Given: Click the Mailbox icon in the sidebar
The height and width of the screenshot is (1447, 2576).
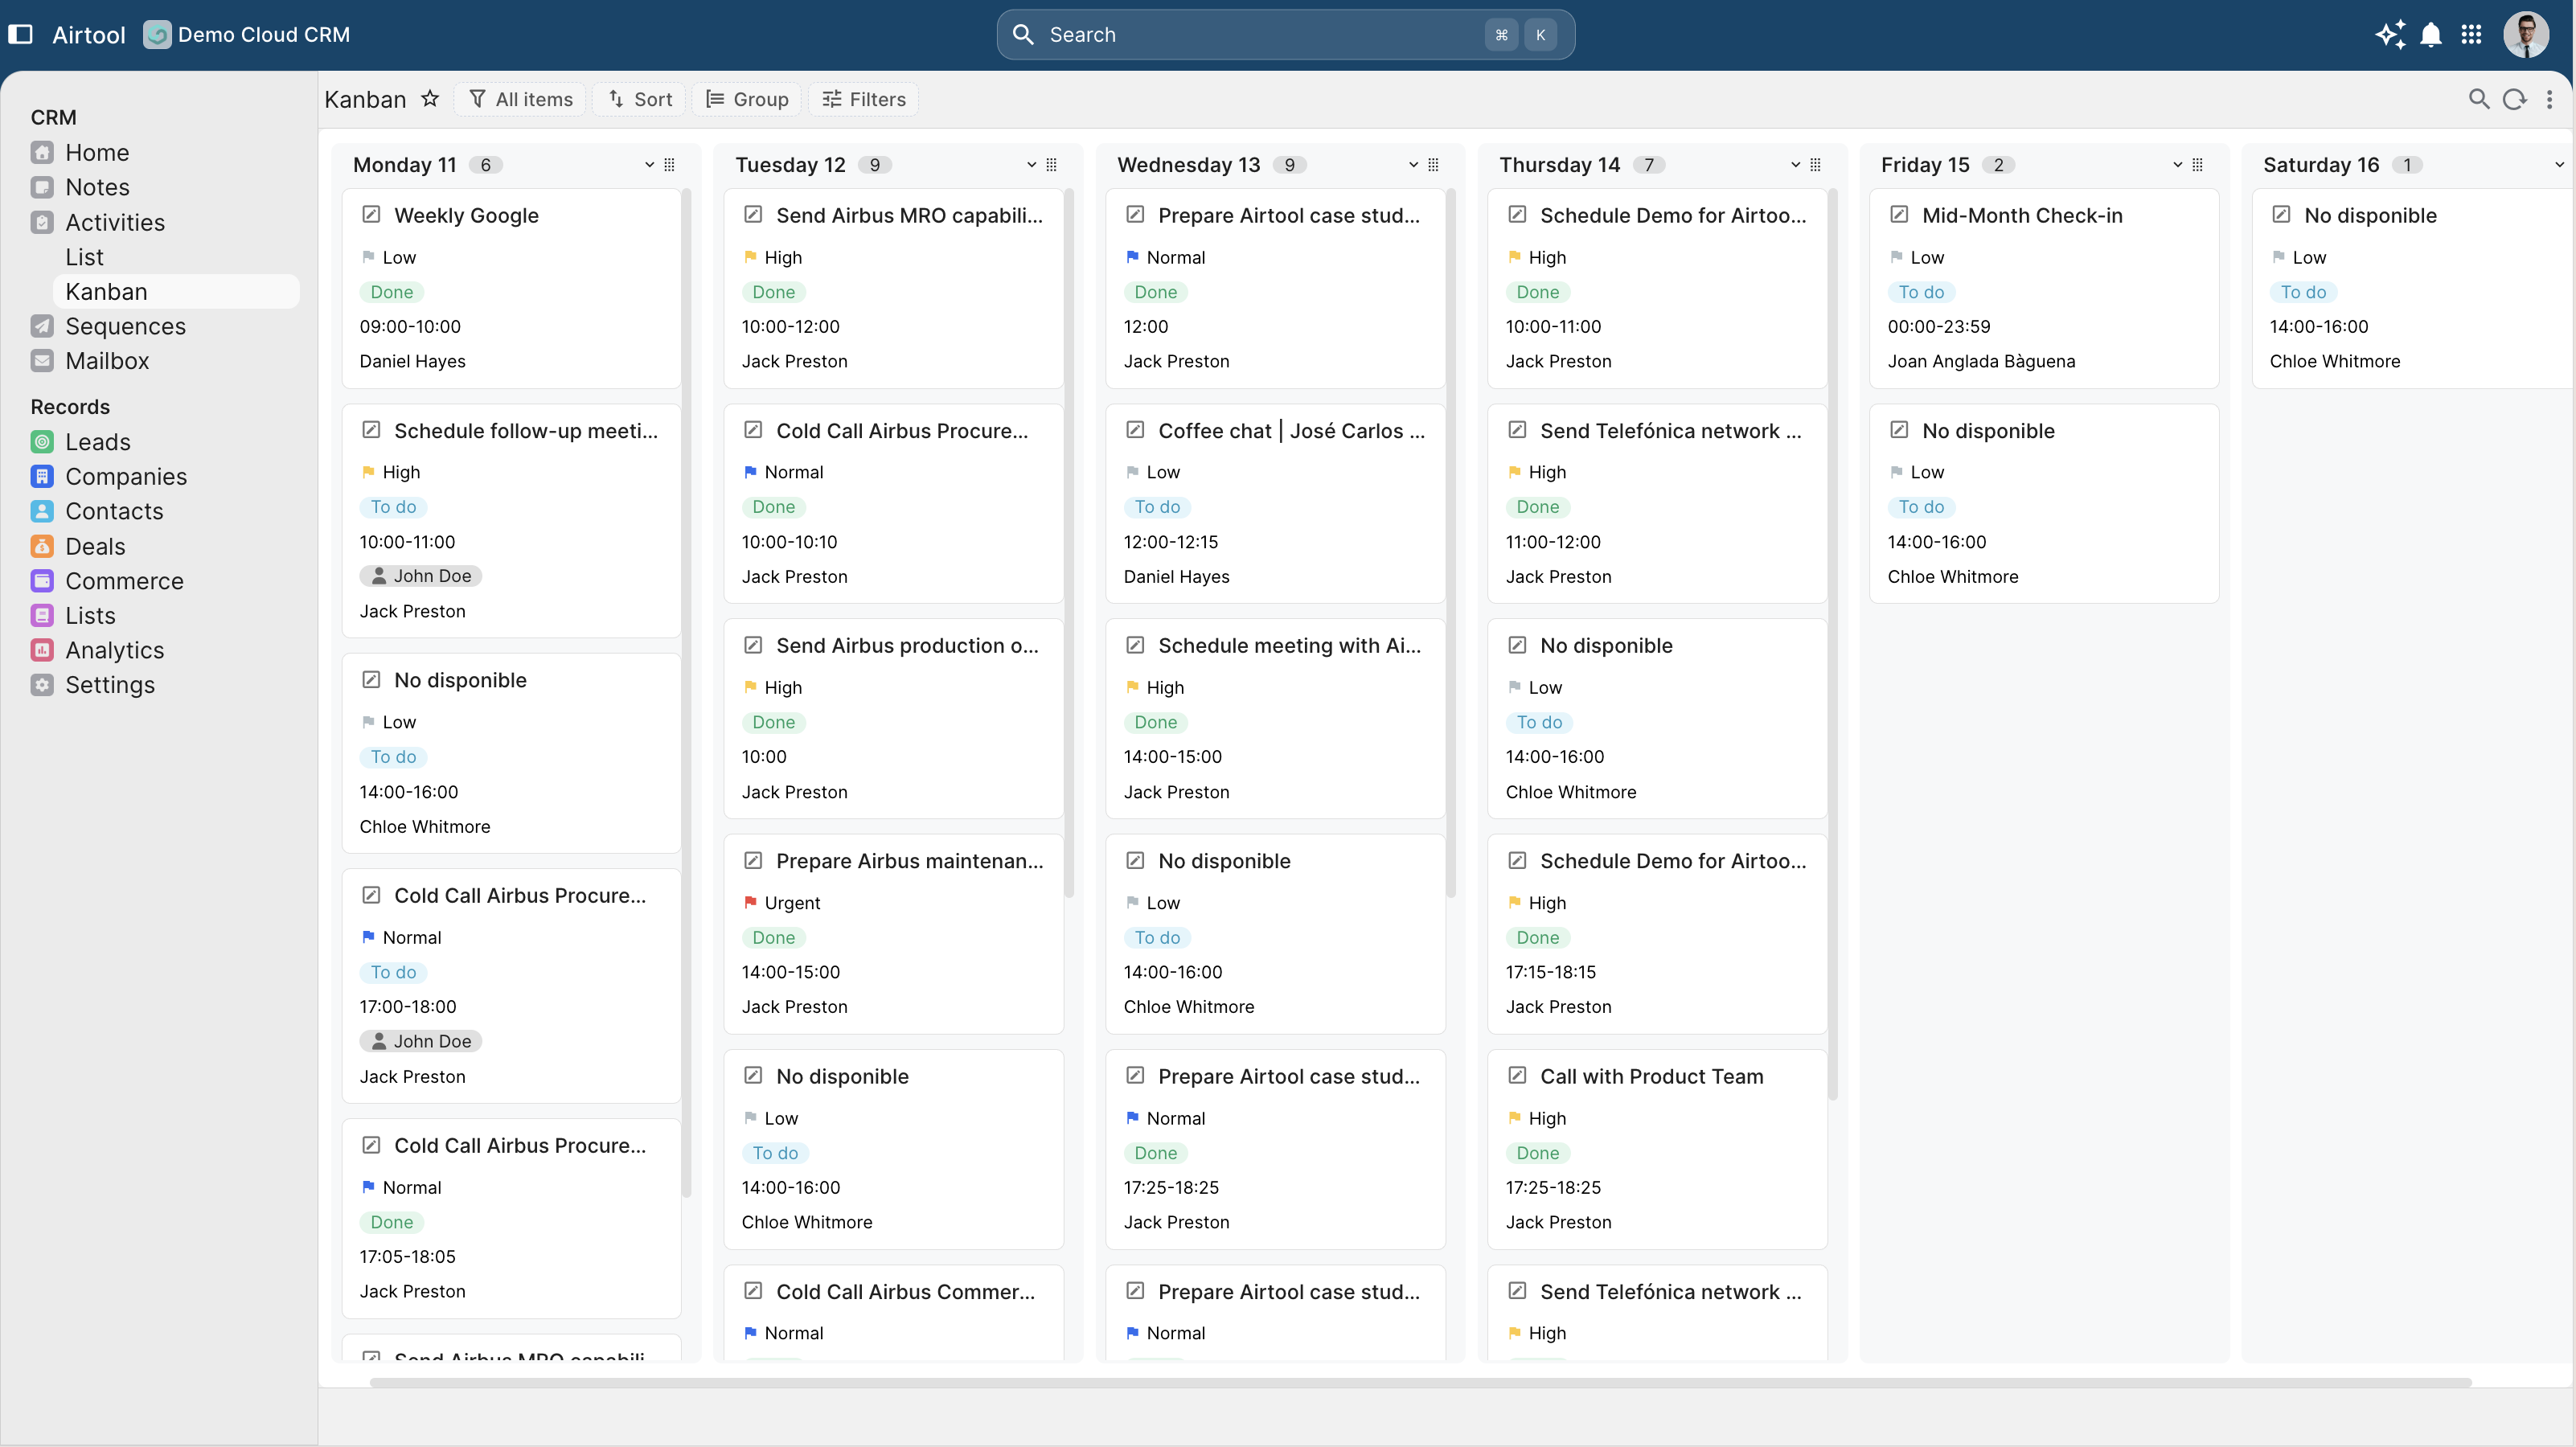Looking at the screenshot, I should 42,361.
